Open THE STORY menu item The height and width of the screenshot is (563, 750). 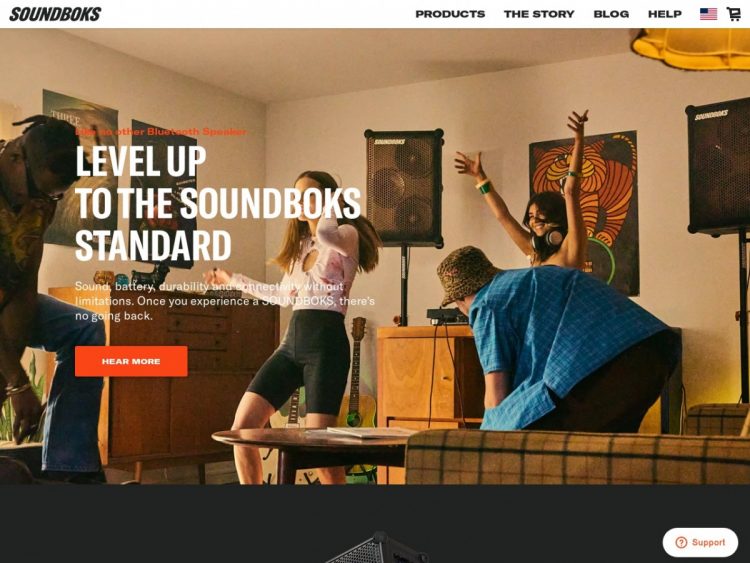click(x=539, y=14)
